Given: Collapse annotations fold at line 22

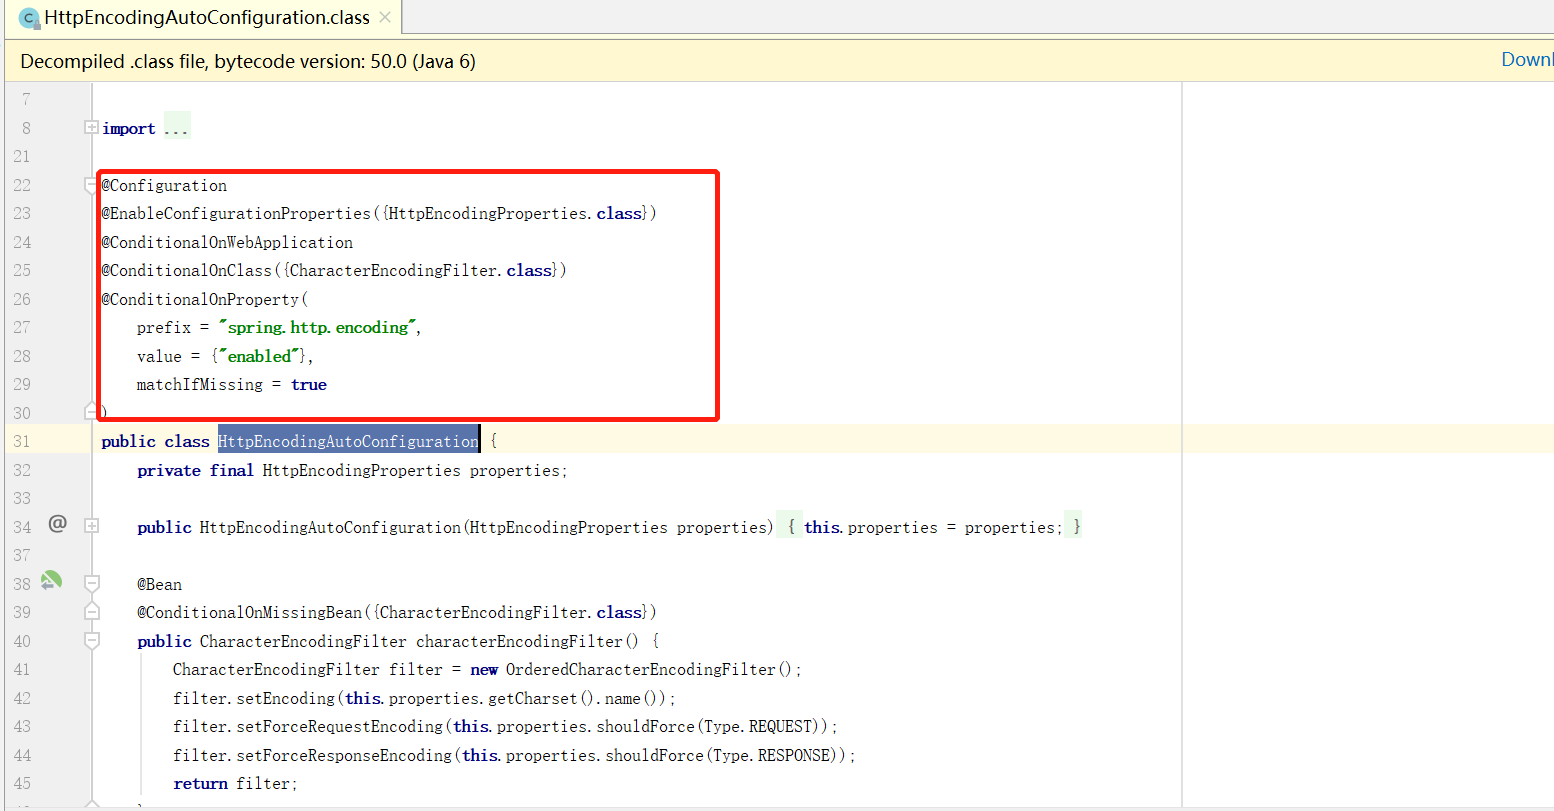Looking at the screenshot, I should [x=92, y=185].
